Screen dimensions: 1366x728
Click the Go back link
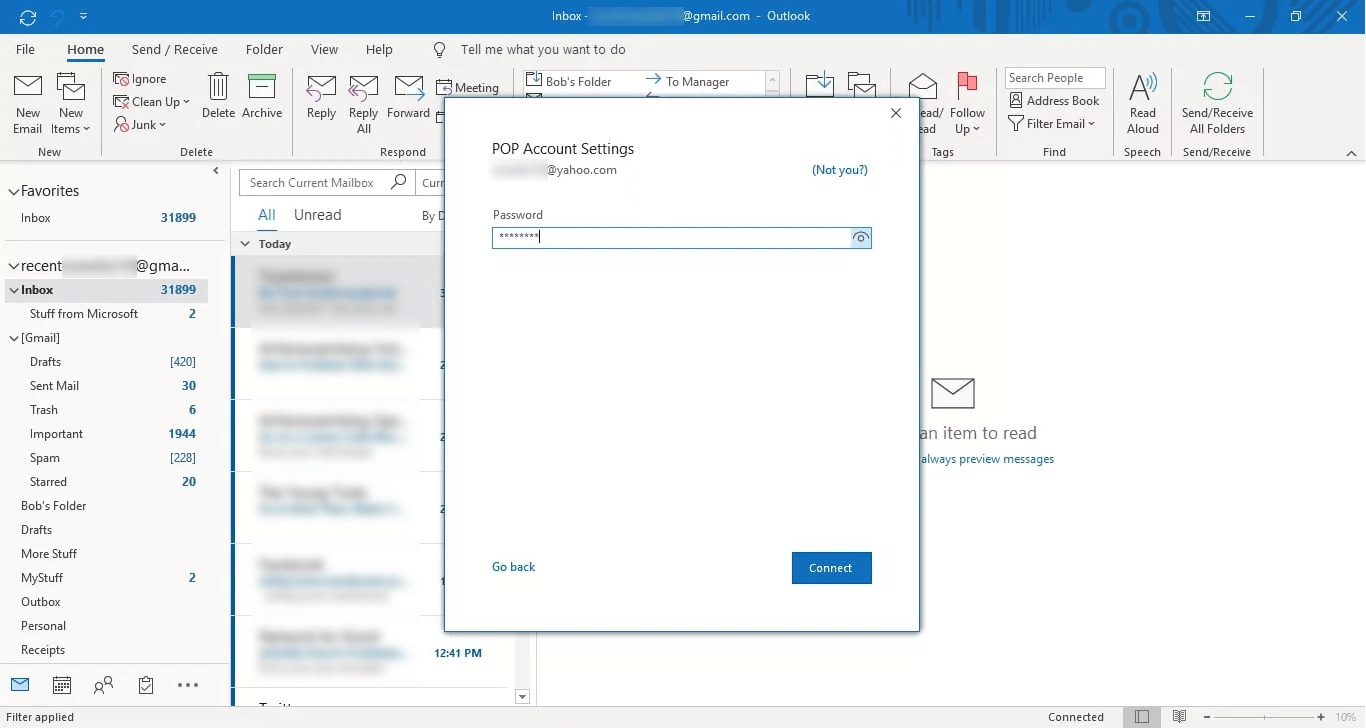coord(513,567)
